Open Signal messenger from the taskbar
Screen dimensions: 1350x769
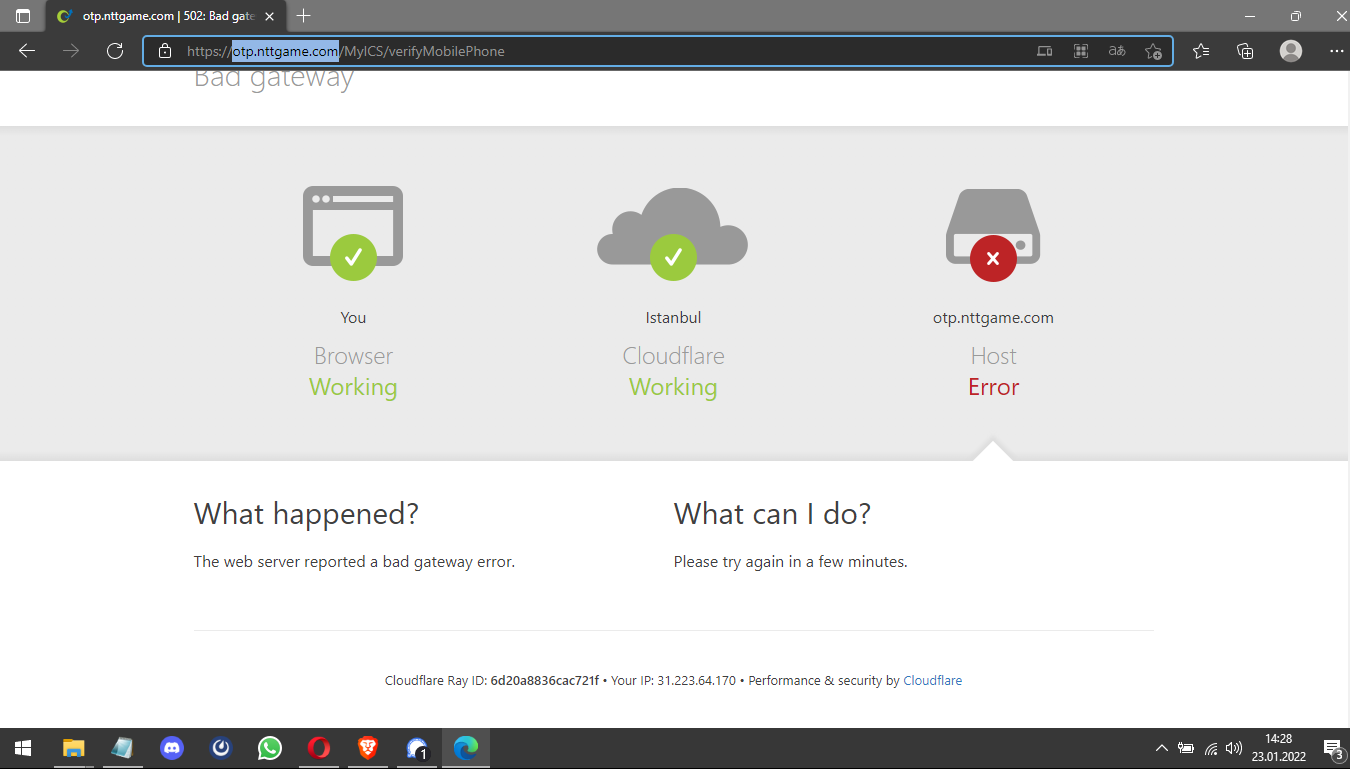[417, 748]
